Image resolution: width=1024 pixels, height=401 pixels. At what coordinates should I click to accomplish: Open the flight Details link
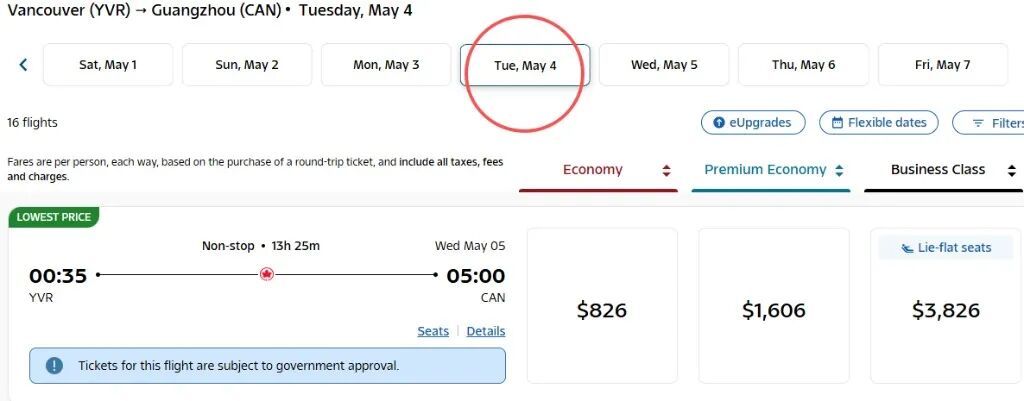(486, 331)
